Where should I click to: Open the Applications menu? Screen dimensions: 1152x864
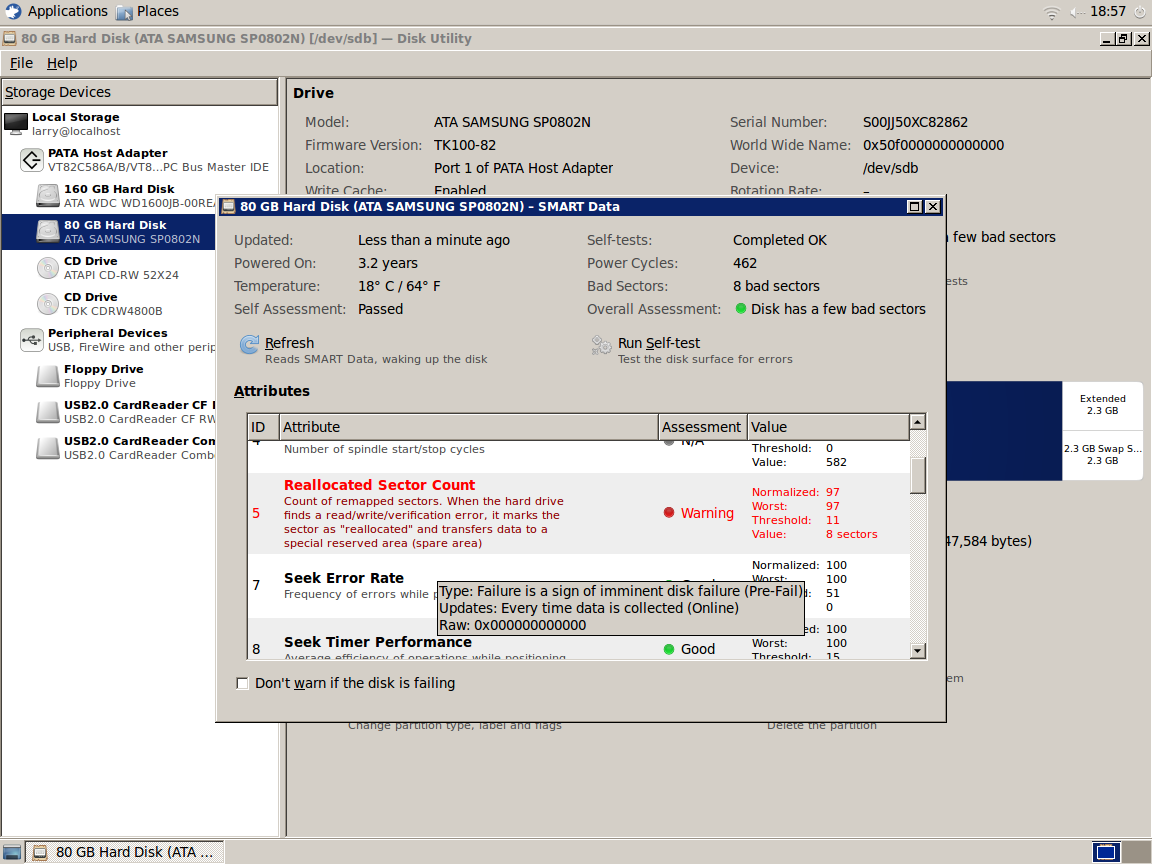[56, 11]
